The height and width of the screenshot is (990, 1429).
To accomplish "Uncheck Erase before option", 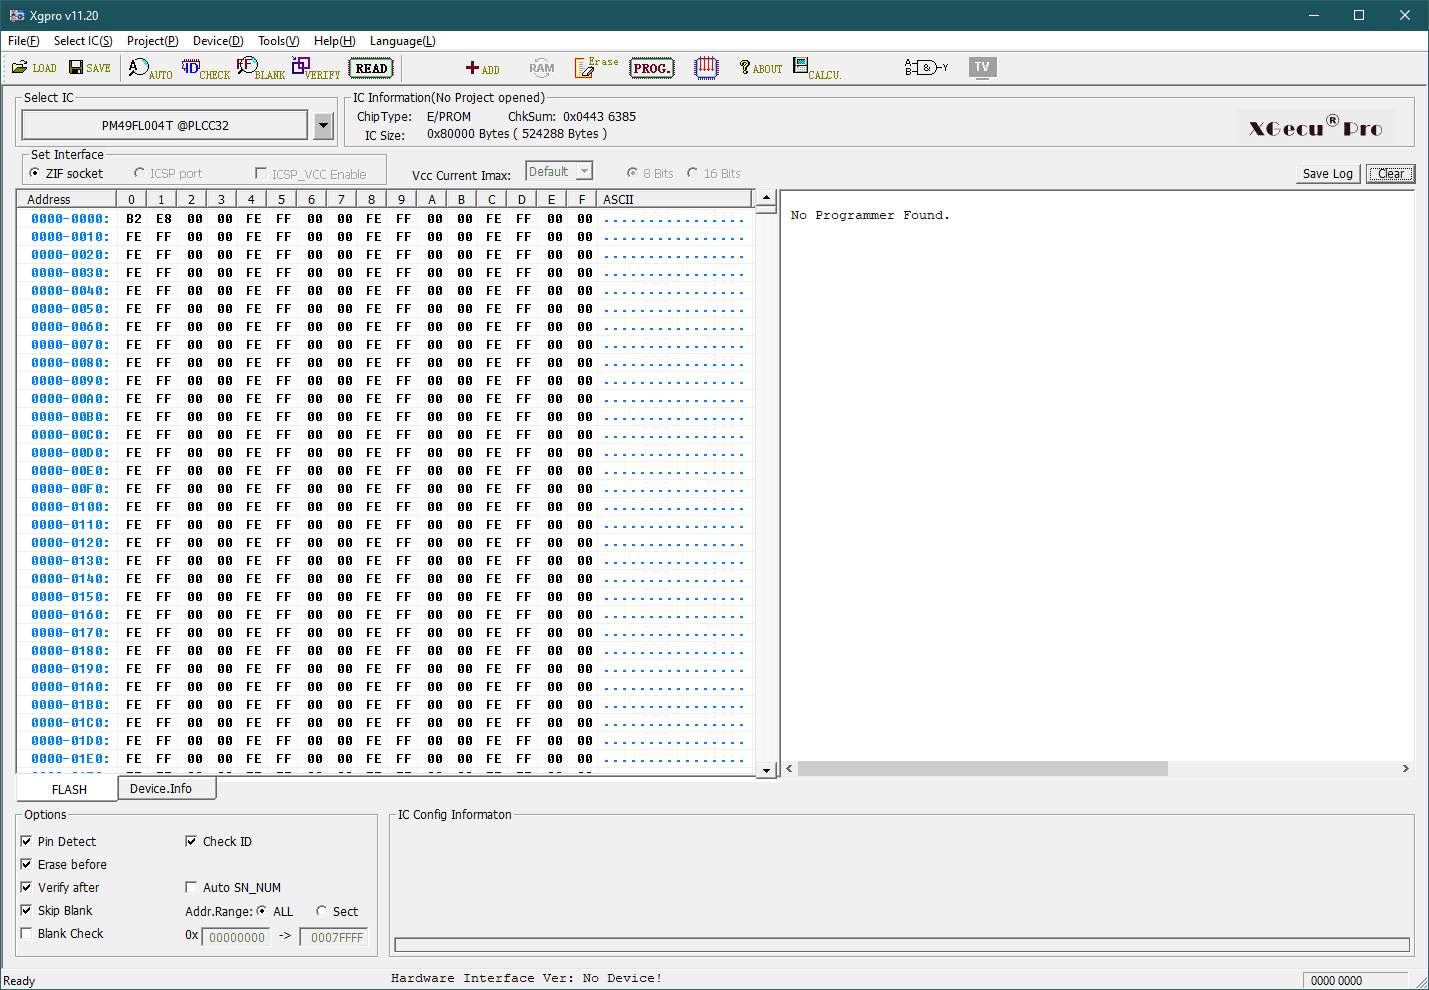I will 26,864.
